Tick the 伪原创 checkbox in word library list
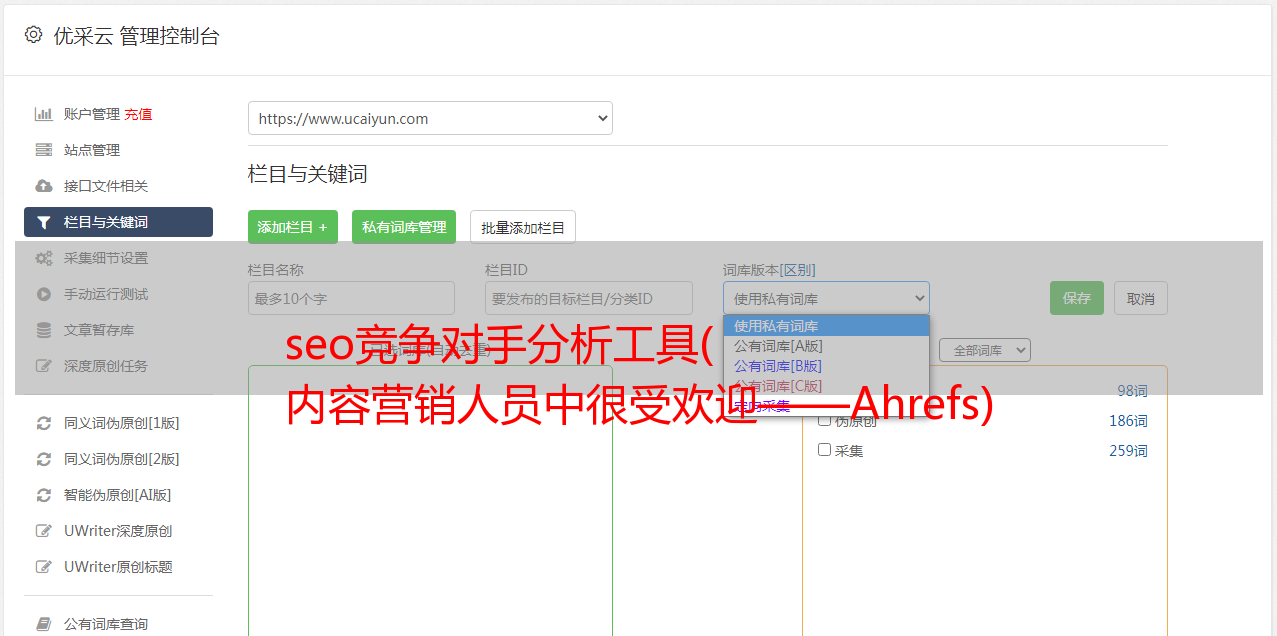The width and height of the screenshot is (1277, 636). coord(824,420)
